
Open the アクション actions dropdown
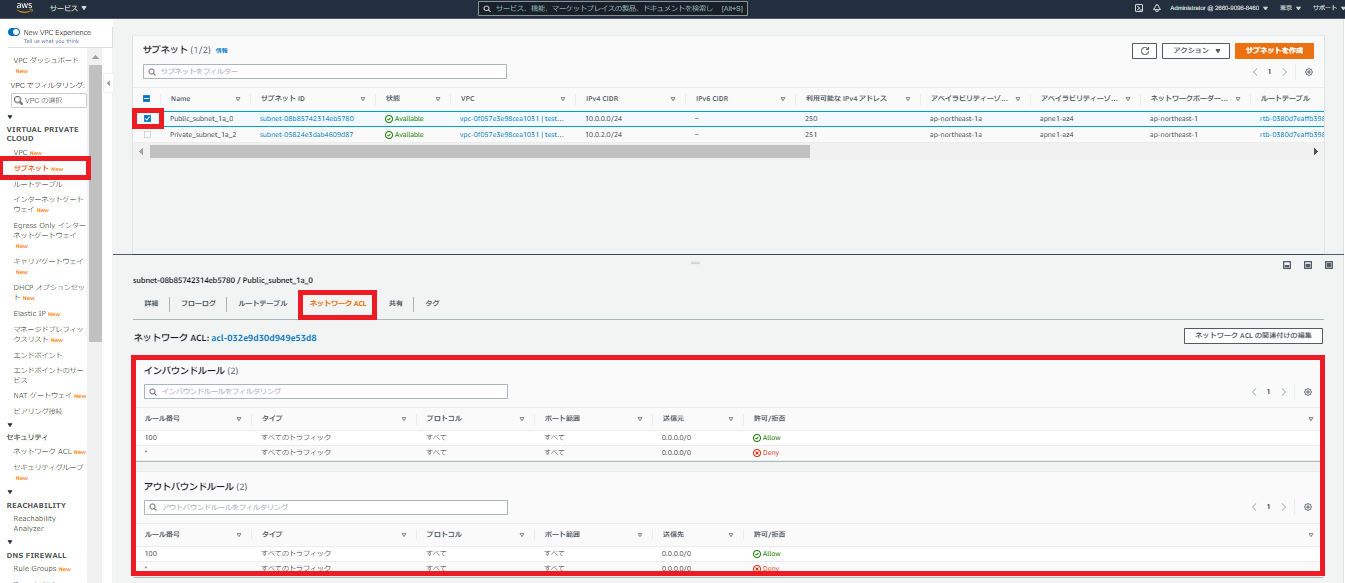tap(1196, 50)
